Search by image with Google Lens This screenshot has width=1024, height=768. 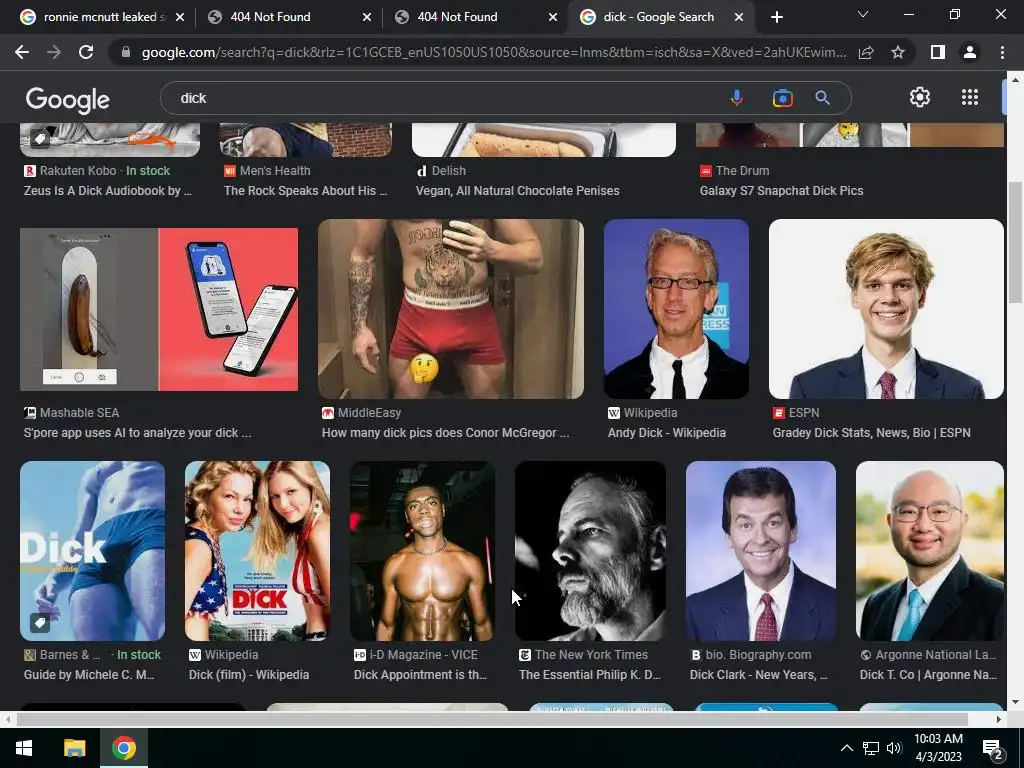[782, 98]
